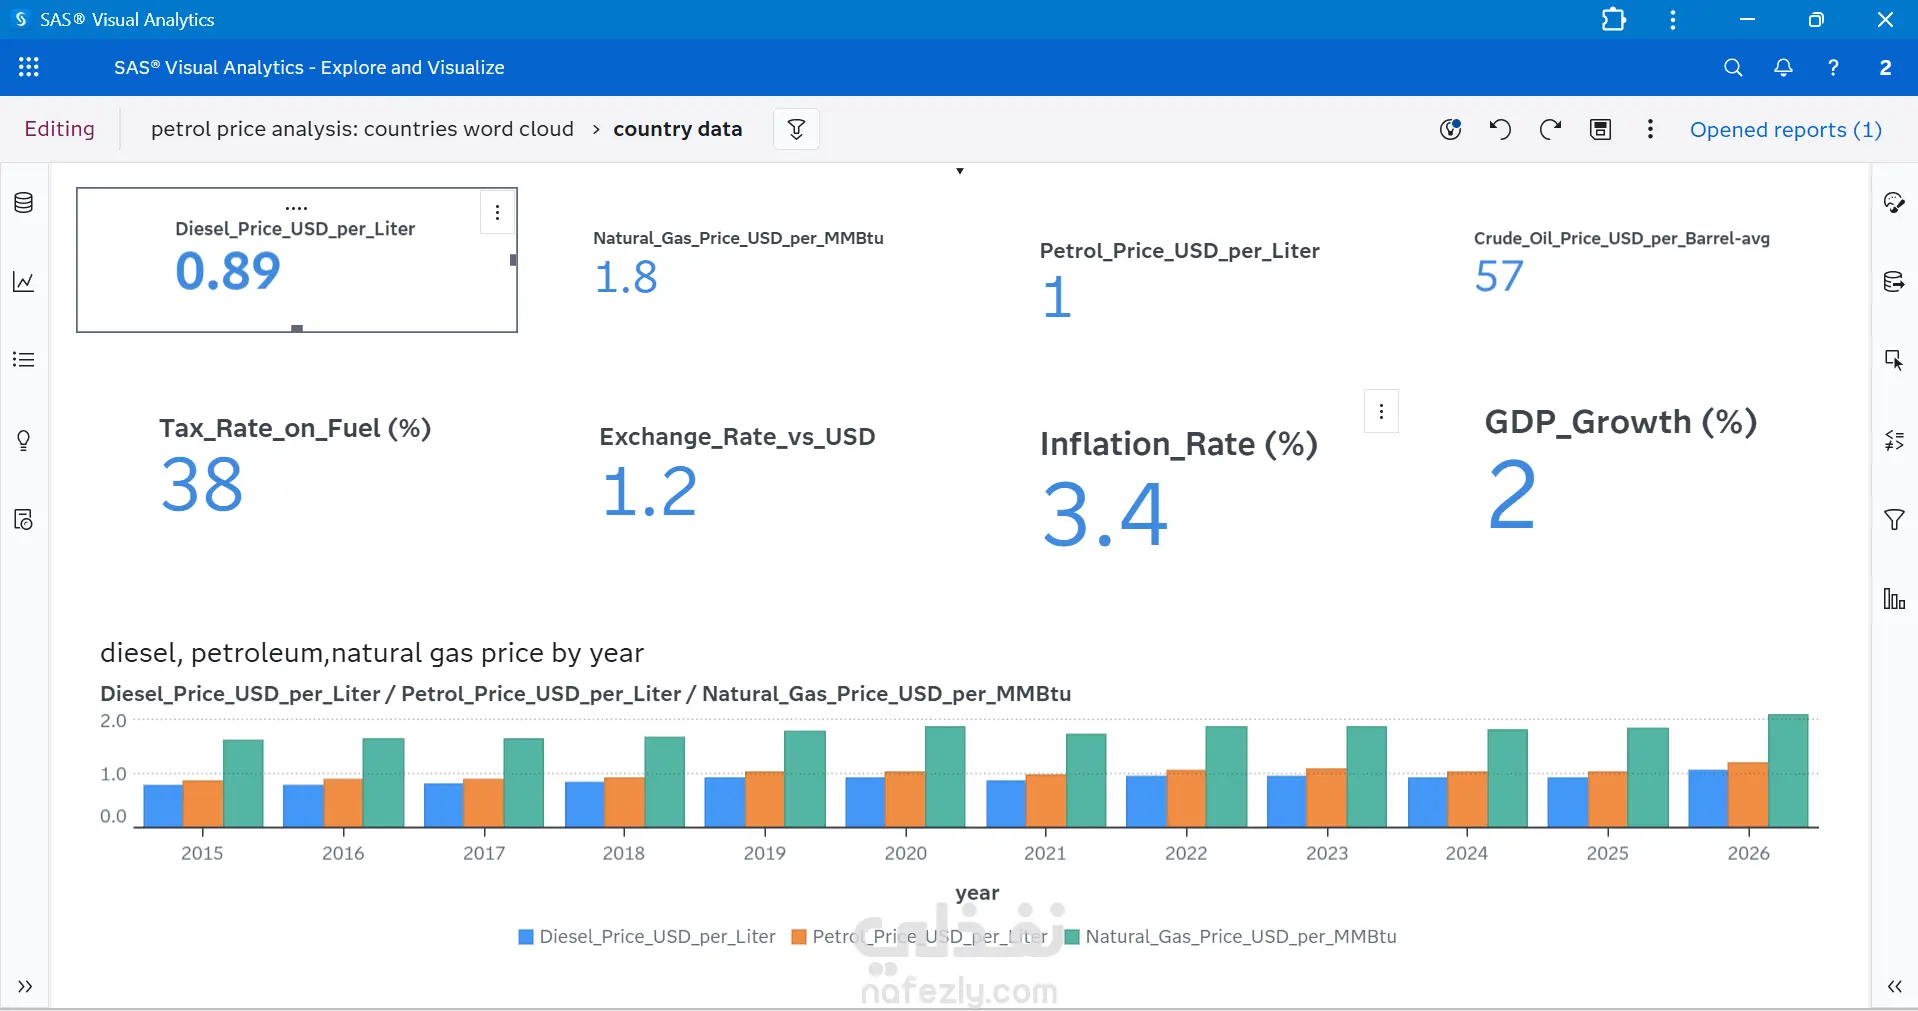1918x1011 pixels.
Task: Open the applications grid menu
Action: (29, 67)
